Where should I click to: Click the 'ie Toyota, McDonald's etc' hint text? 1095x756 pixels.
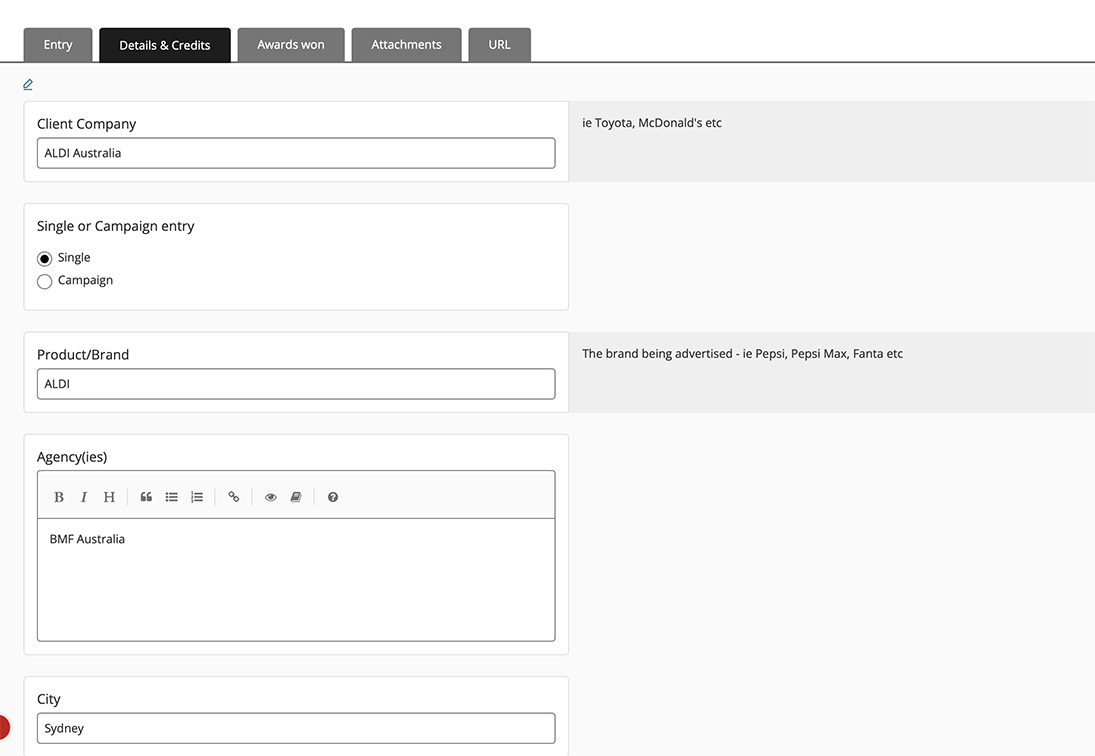click(x=652, y=123)
